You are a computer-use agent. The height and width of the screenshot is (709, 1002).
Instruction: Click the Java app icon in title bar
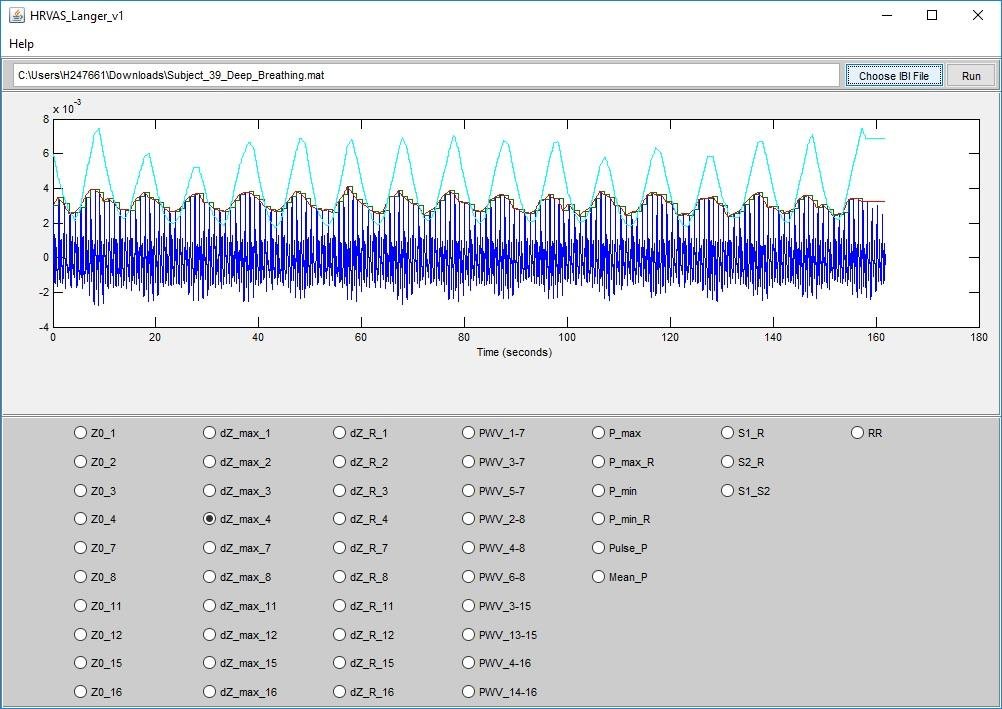click(17, 16)
